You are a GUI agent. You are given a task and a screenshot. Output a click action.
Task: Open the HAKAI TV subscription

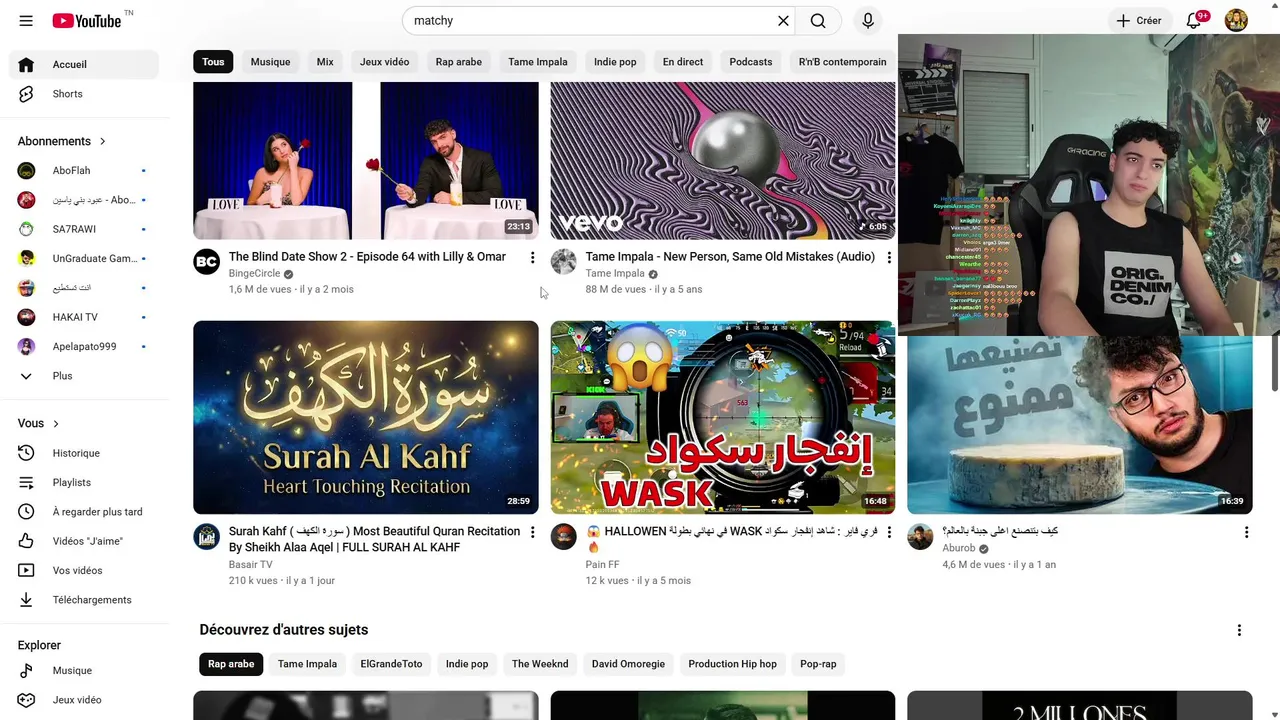click(x=84, y=317)
